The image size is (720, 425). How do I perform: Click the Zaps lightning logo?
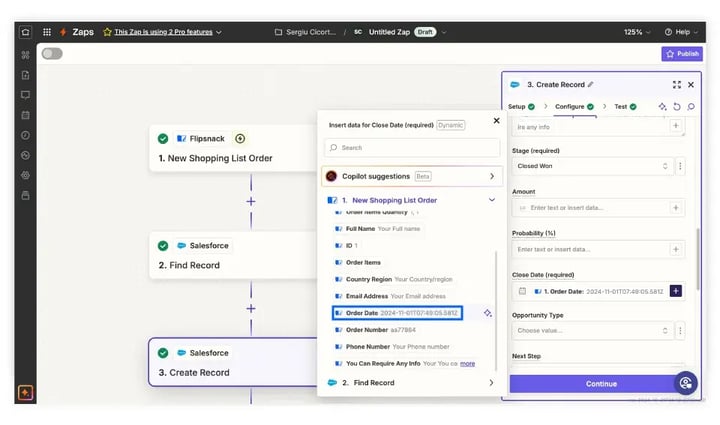63,32
